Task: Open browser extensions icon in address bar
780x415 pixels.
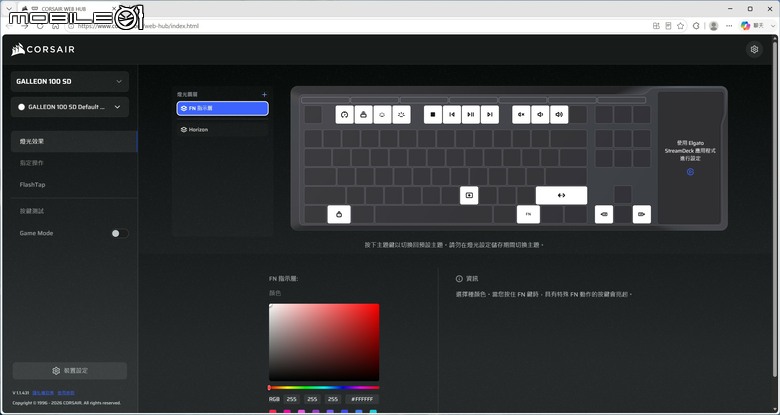Action: [656, 26]
